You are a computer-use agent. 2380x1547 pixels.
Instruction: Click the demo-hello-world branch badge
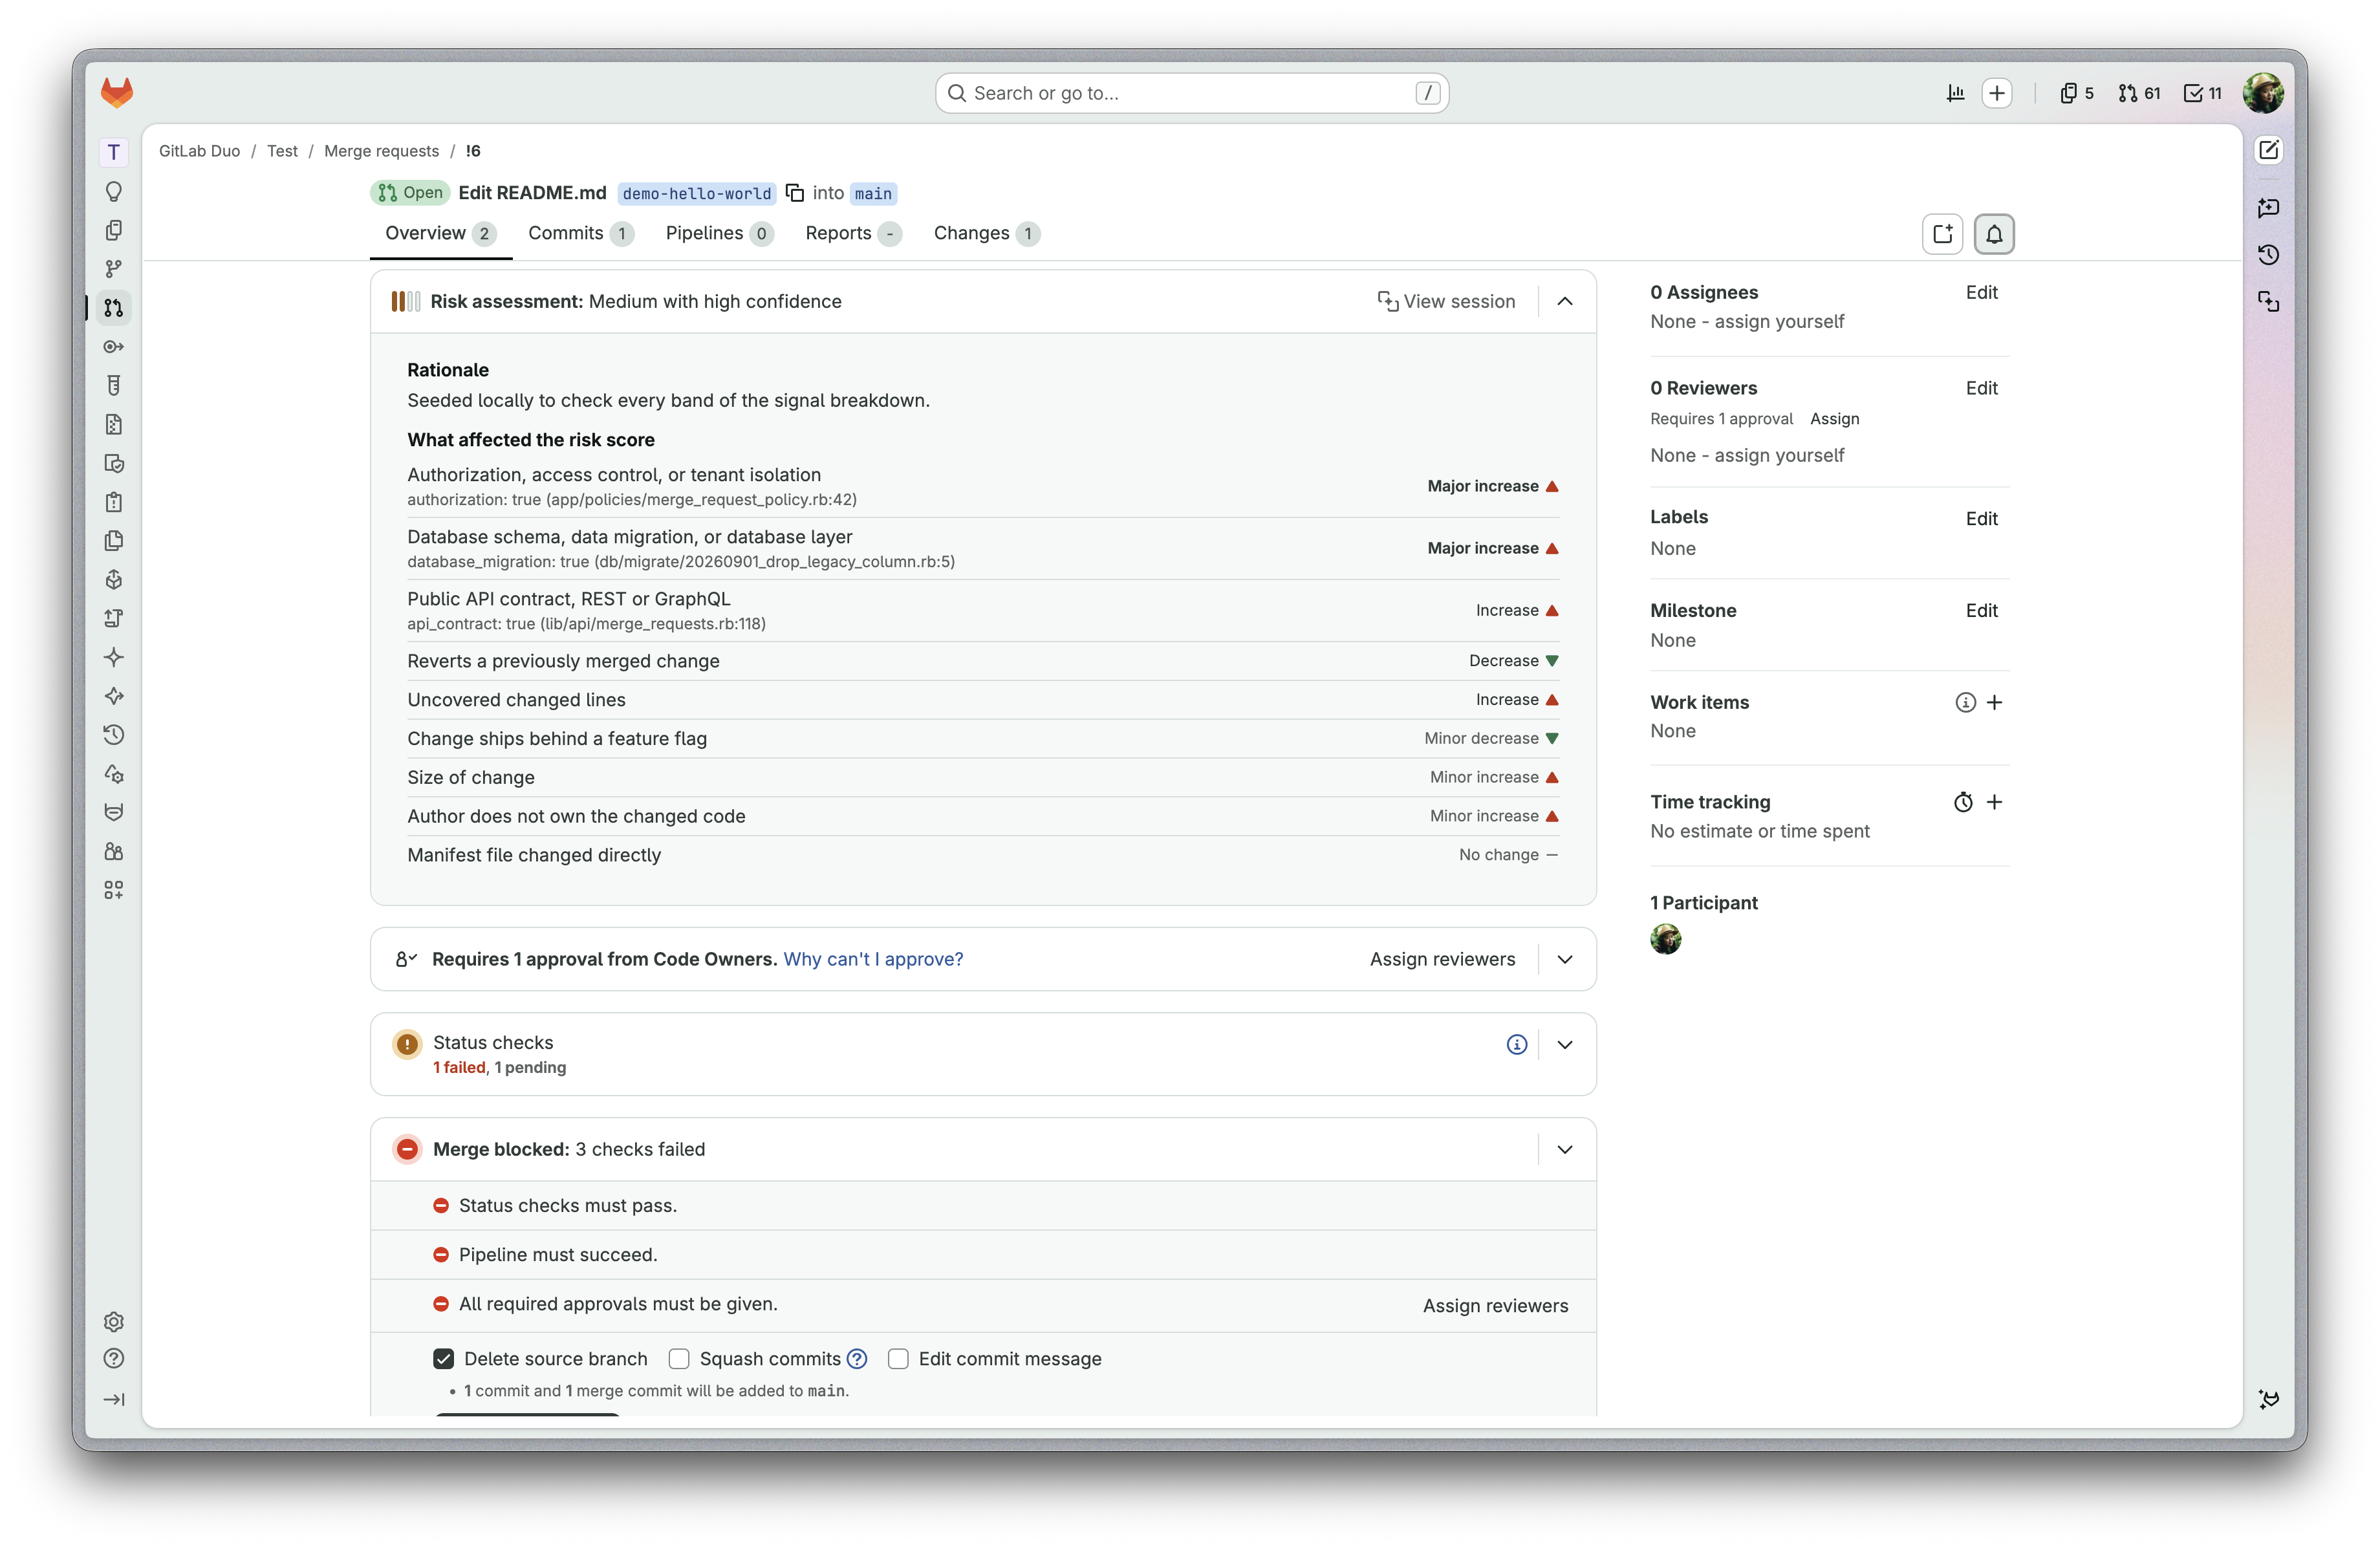tap(696, 193)
